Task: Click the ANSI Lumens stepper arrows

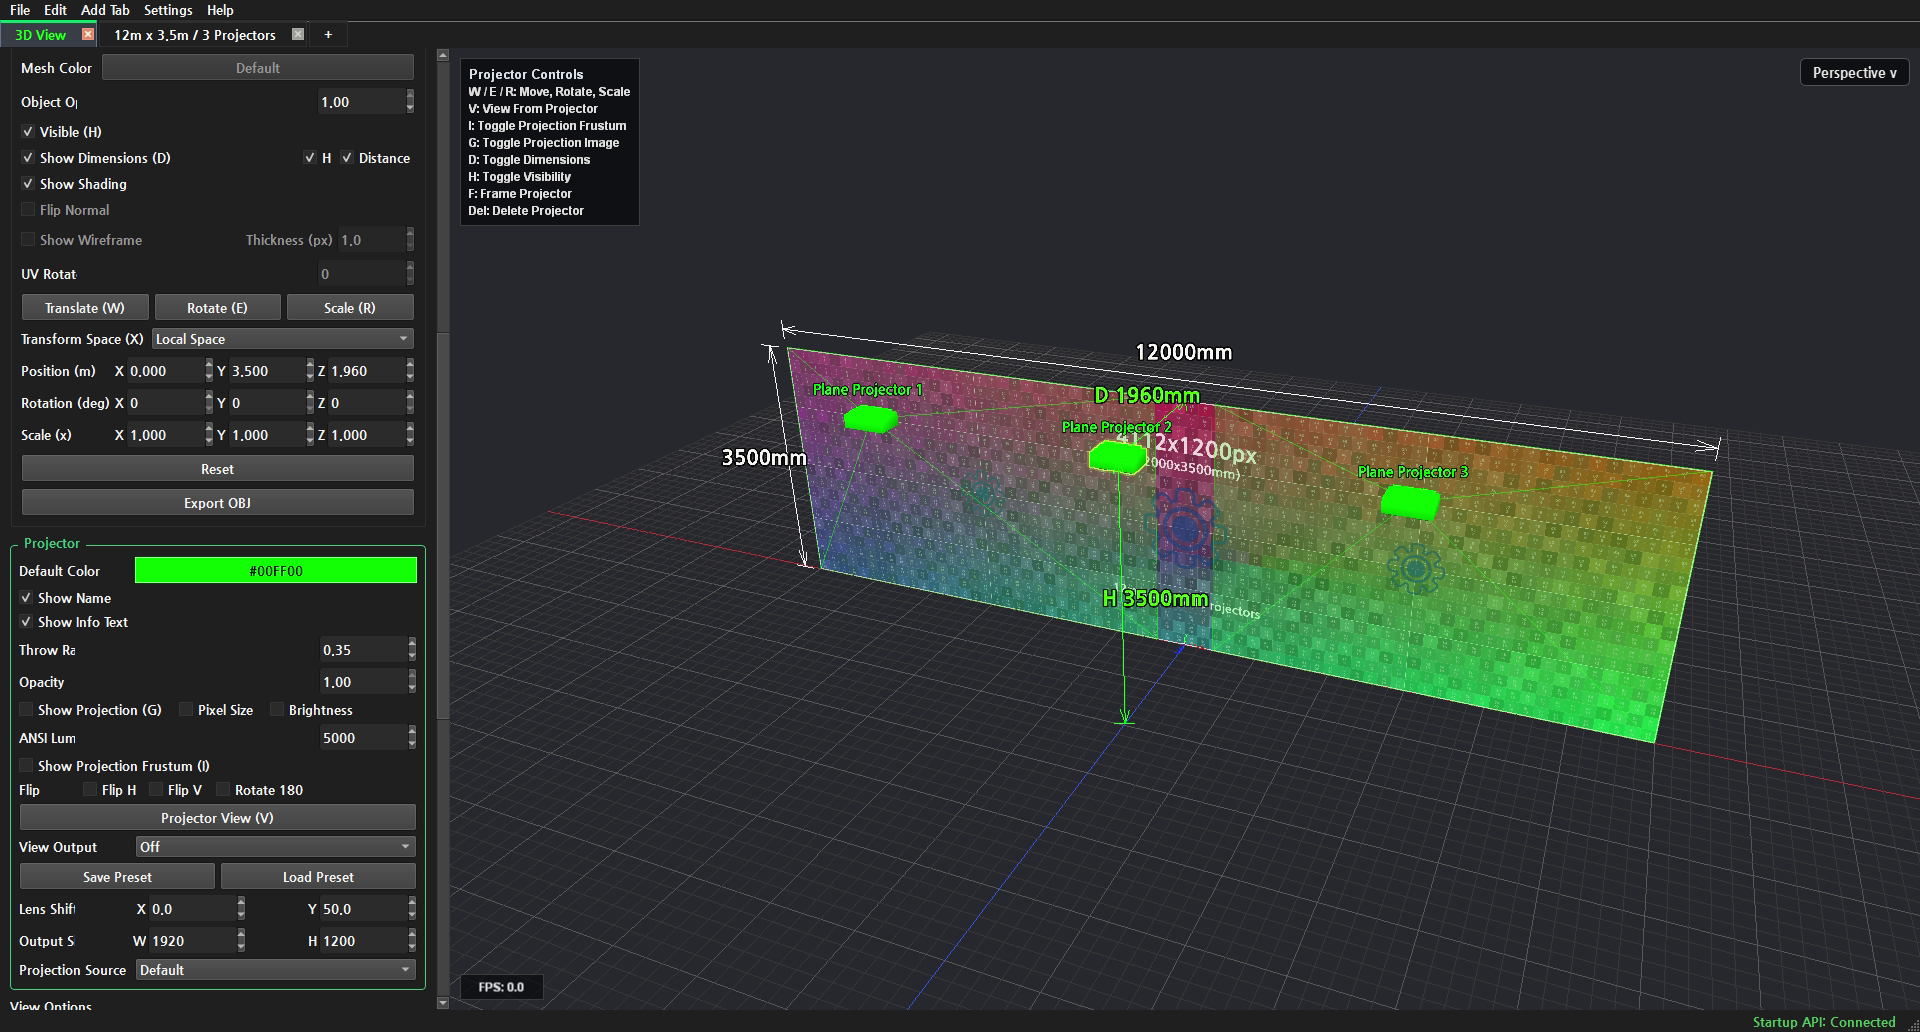Action: [412, 738]
